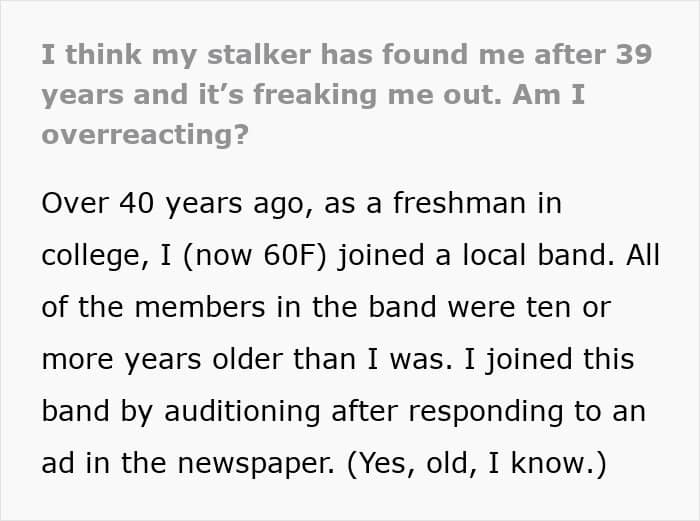Click the word "Over" starting the paragraph

click(x=76, y=202)
